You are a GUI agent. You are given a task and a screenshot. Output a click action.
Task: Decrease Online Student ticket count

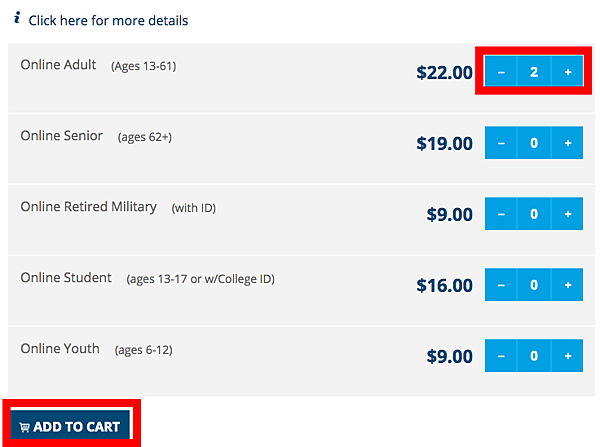501,285
